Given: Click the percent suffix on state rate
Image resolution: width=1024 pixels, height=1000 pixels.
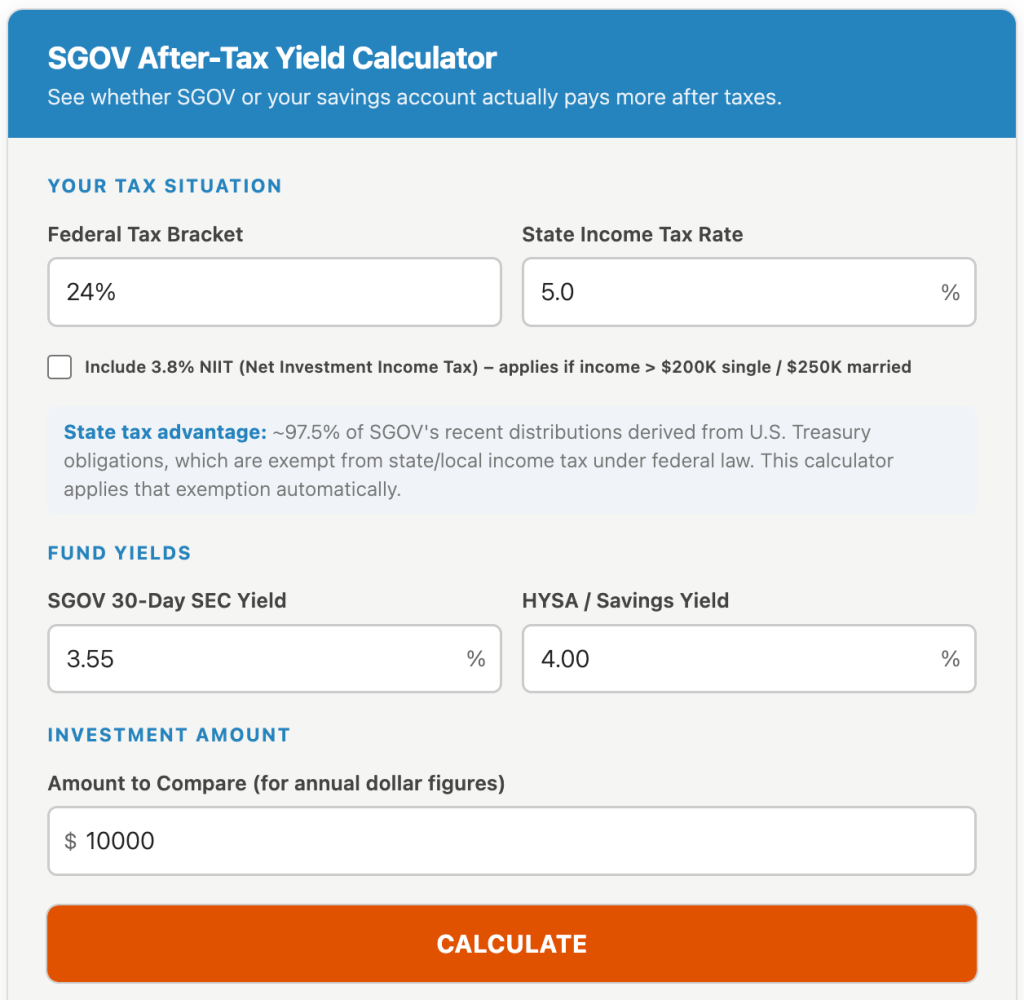Looking at the screenshot, I should point(950,292).
